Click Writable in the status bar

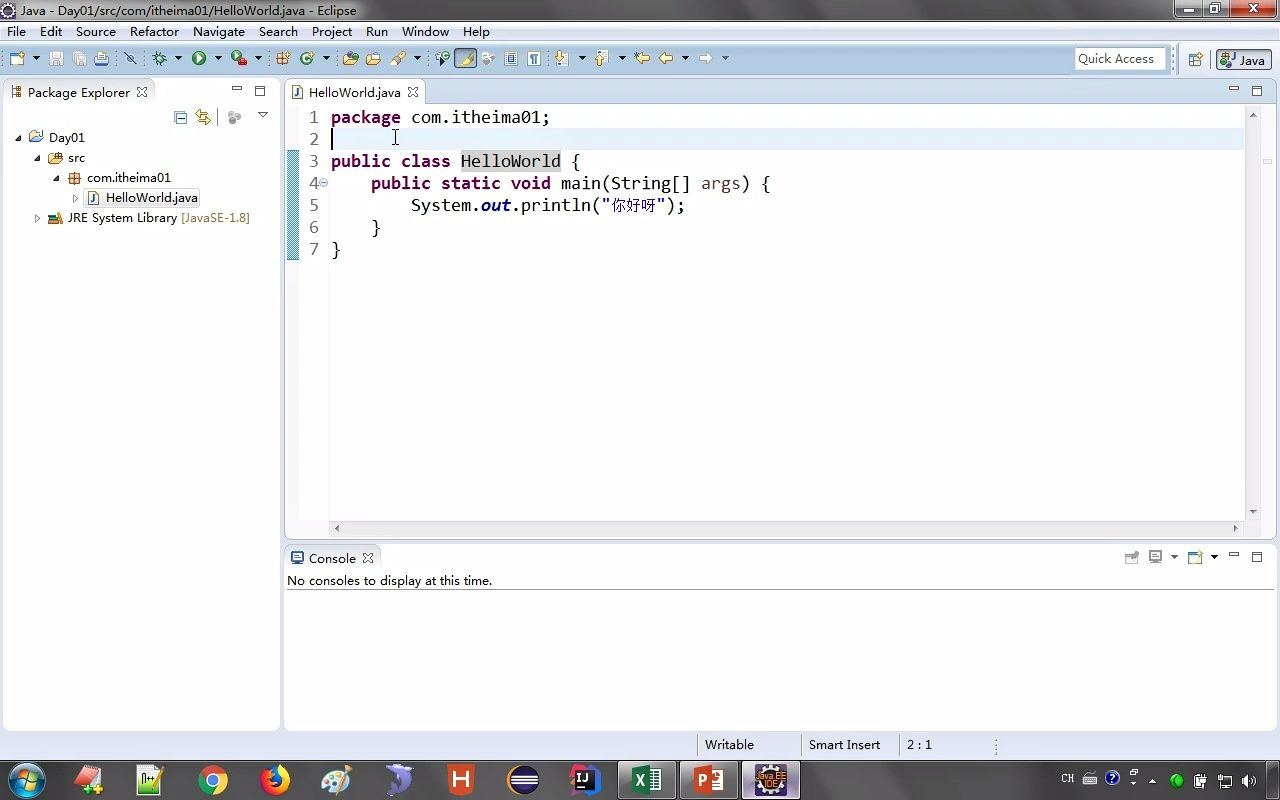click(729, 745)
